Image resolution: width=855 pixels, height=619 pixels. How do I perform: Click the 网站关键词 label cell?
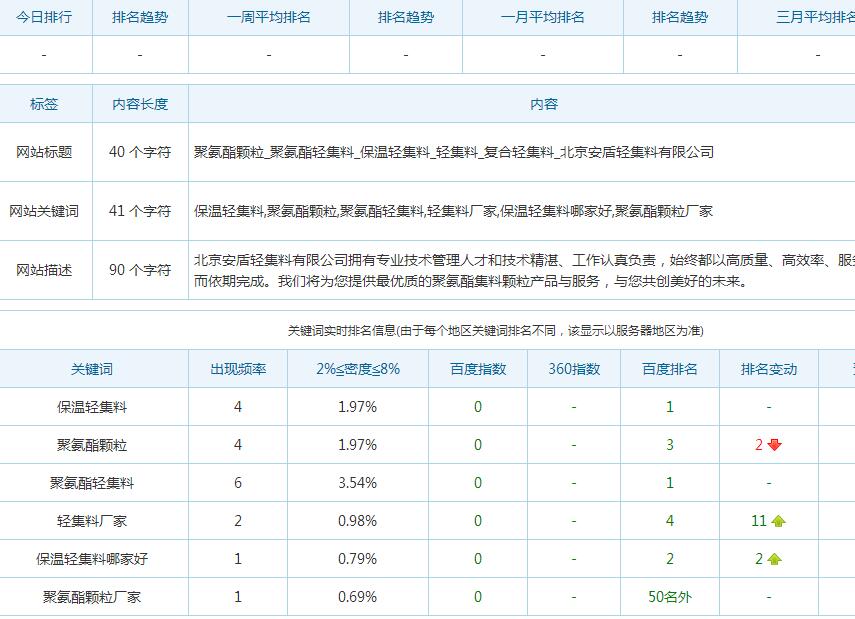(44, 211)
